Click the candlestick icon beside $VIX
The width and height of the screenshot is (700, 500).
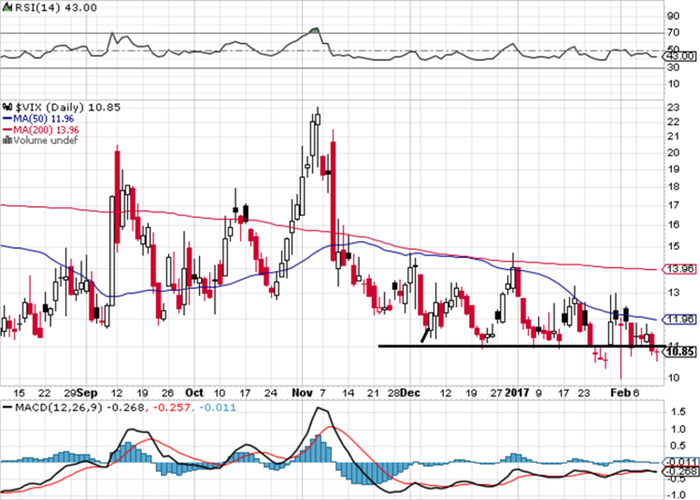7,107
